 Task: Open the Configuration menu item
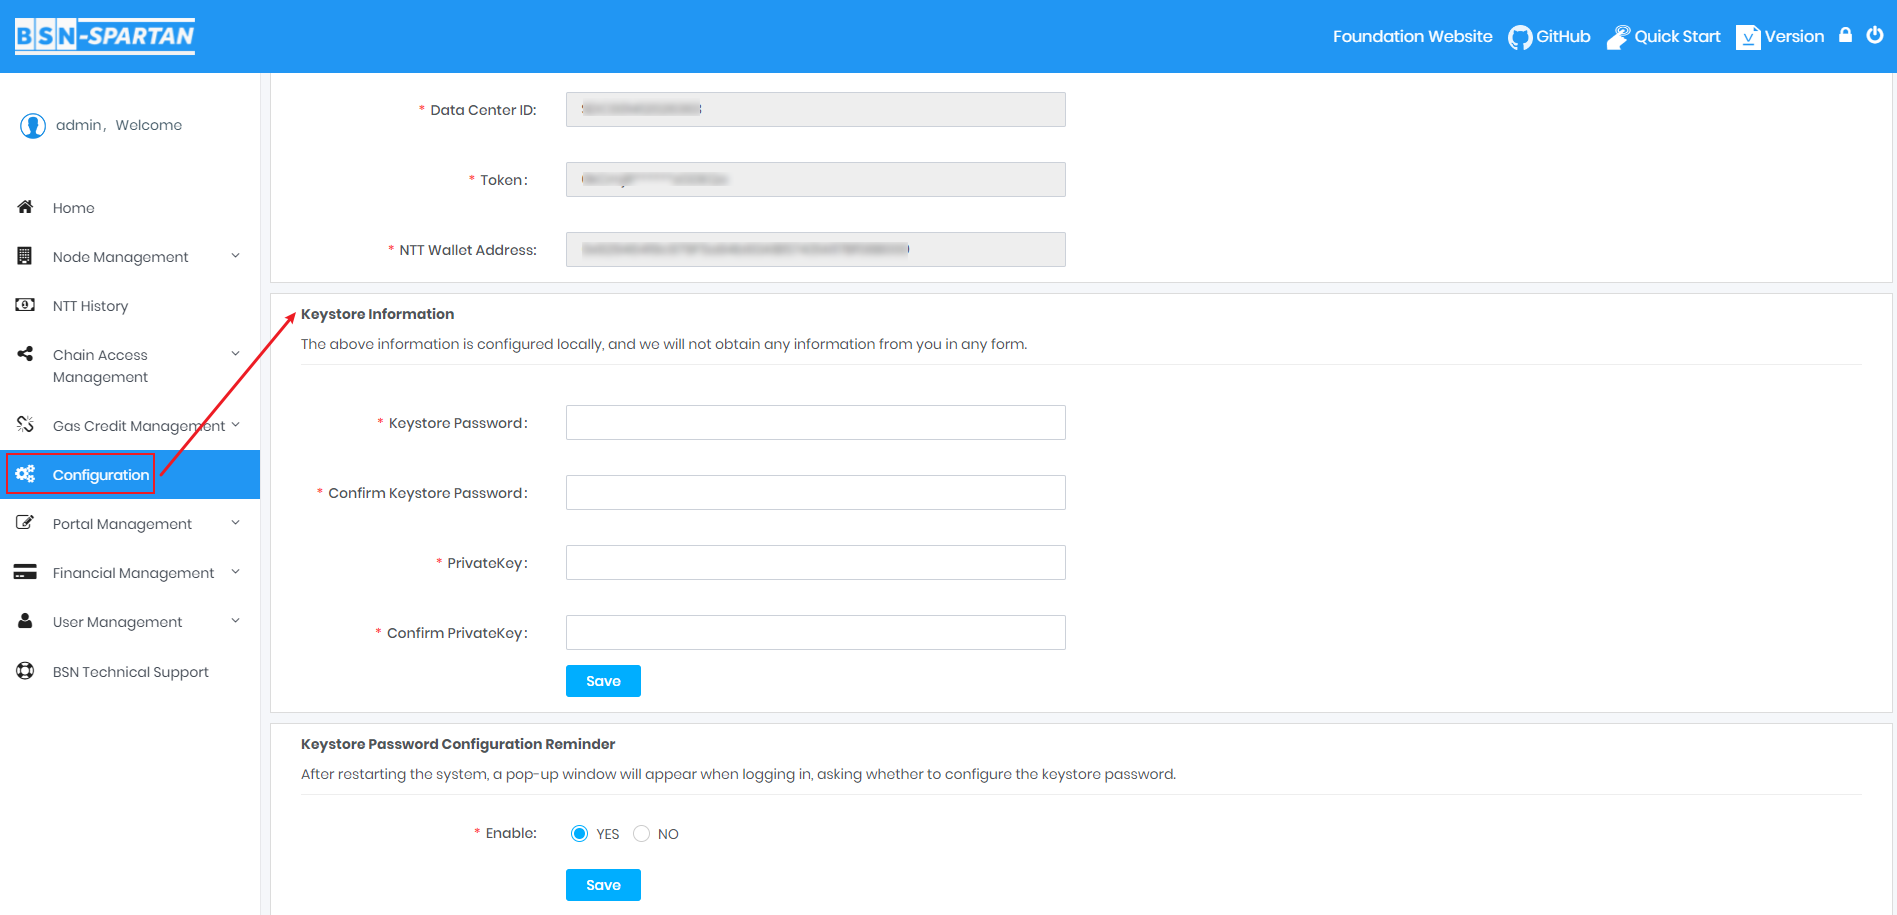click(100, 475)
